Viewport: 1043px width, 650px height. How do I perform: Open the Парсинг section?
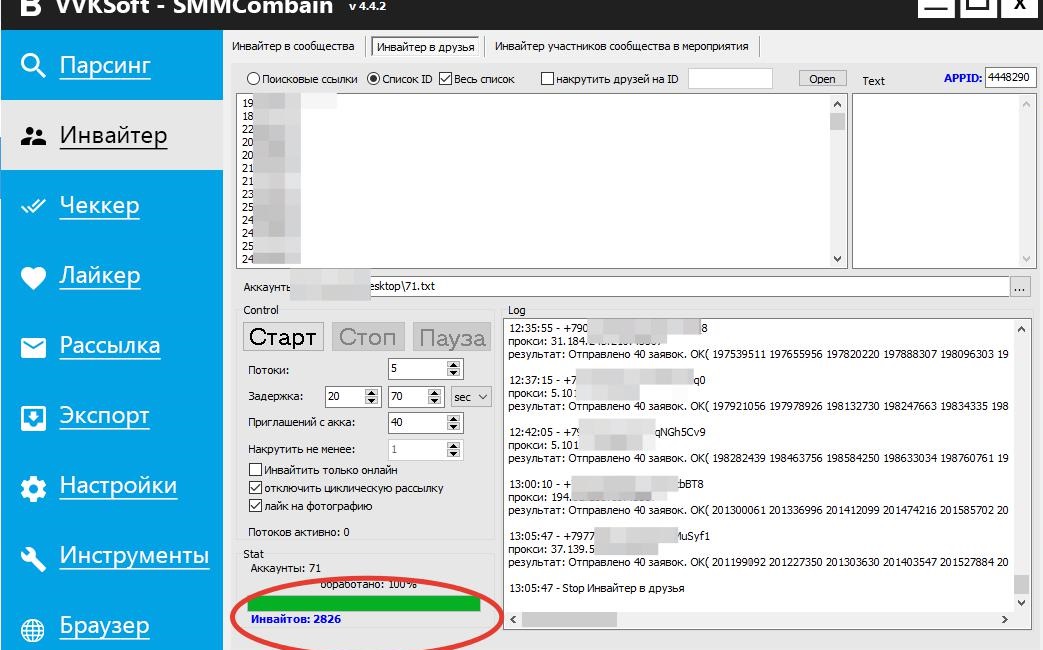[105, 65]
